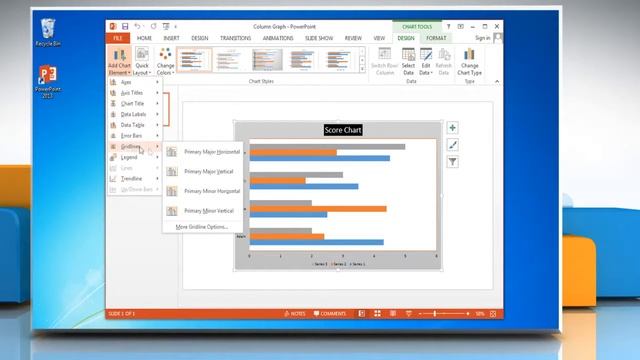Click the Sign in link
This screenshot has width=640, height=360.
482,38
